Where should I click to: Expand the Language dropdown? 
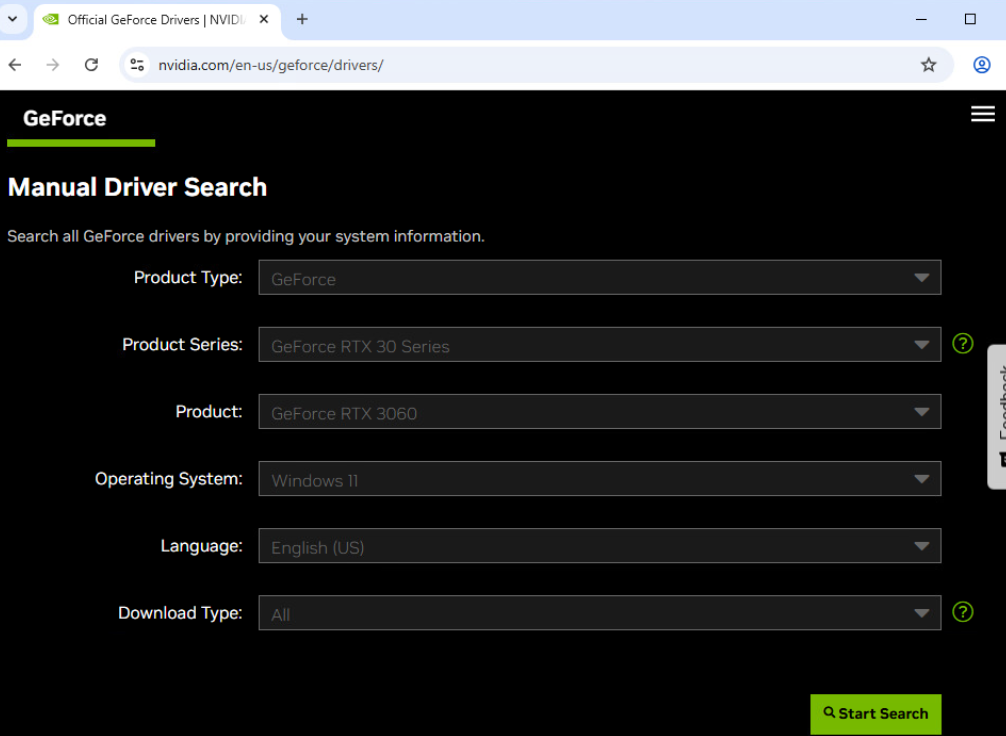599,546
